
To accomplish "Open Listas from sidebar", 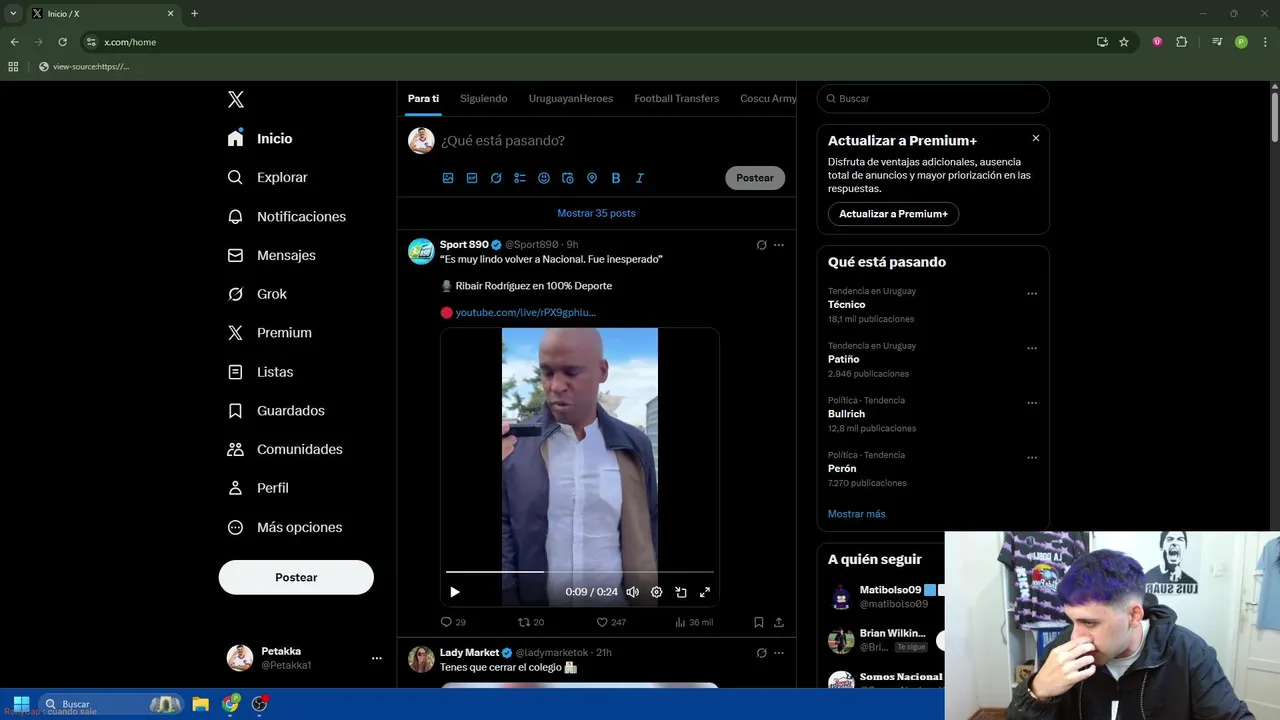I will click(x=260, y=372).
